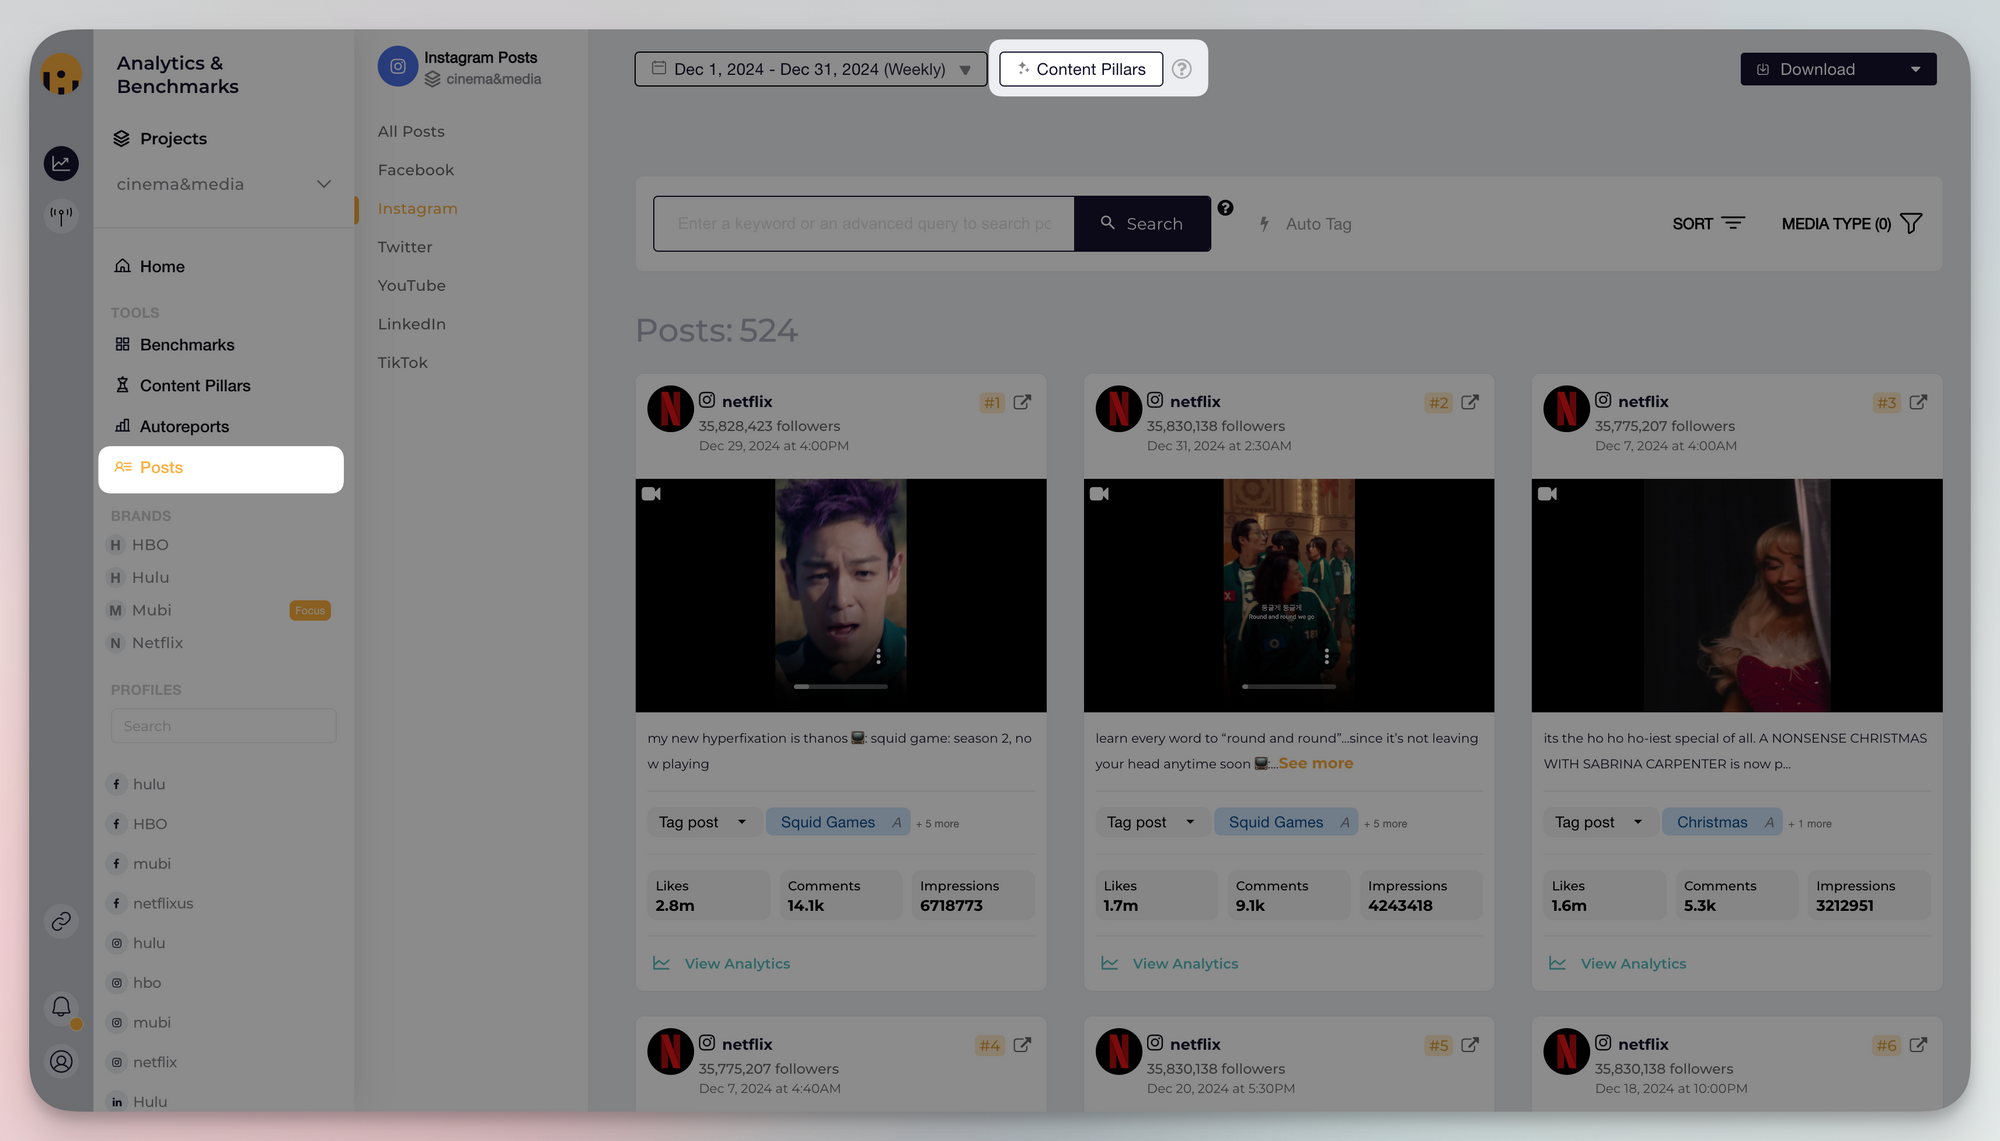Click the Content Pillars button at top
Viewport: 2000px width, 1141px height.
pos(1081,69)
